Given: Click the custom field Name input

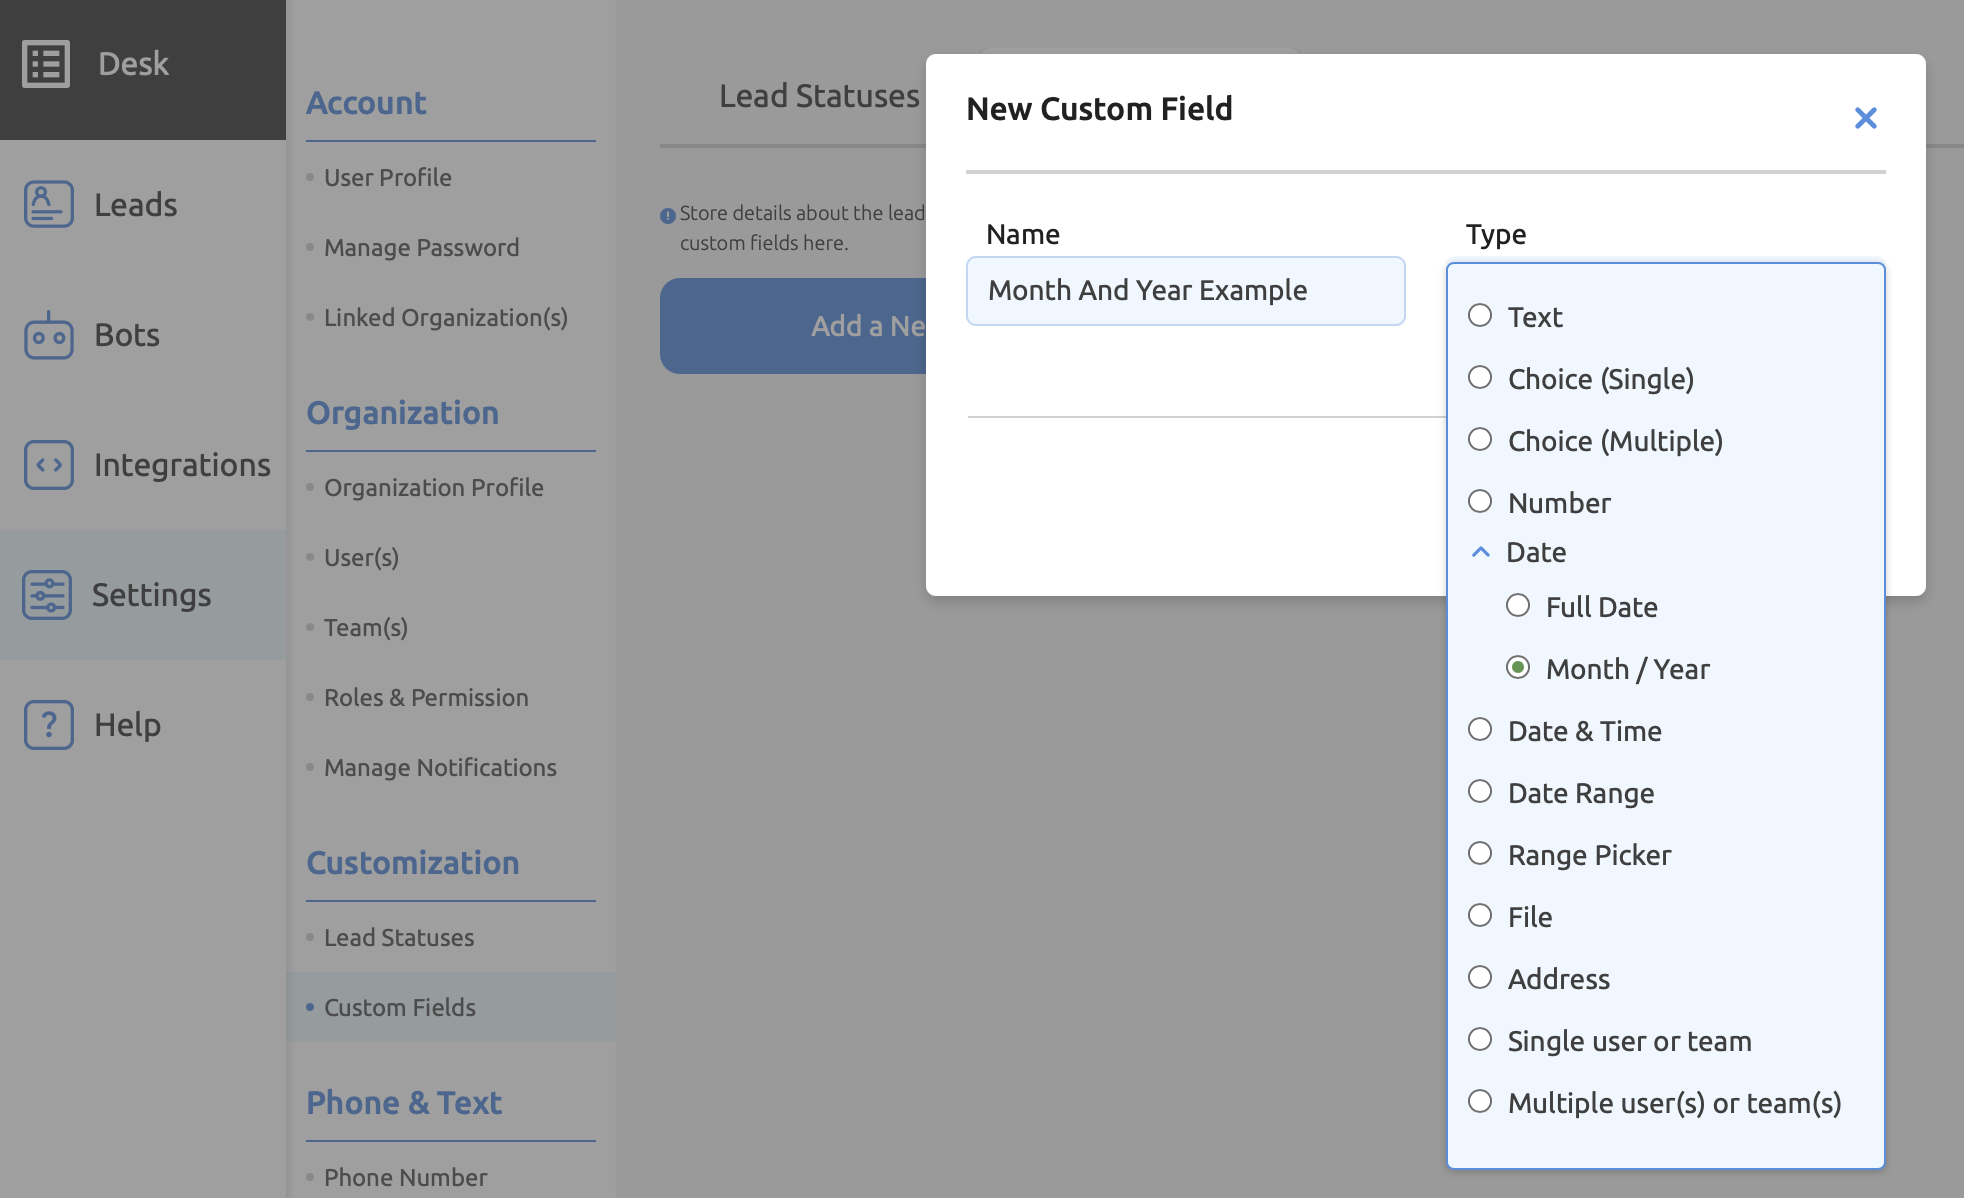Looking at the screenshot, I should [1185, 291].
